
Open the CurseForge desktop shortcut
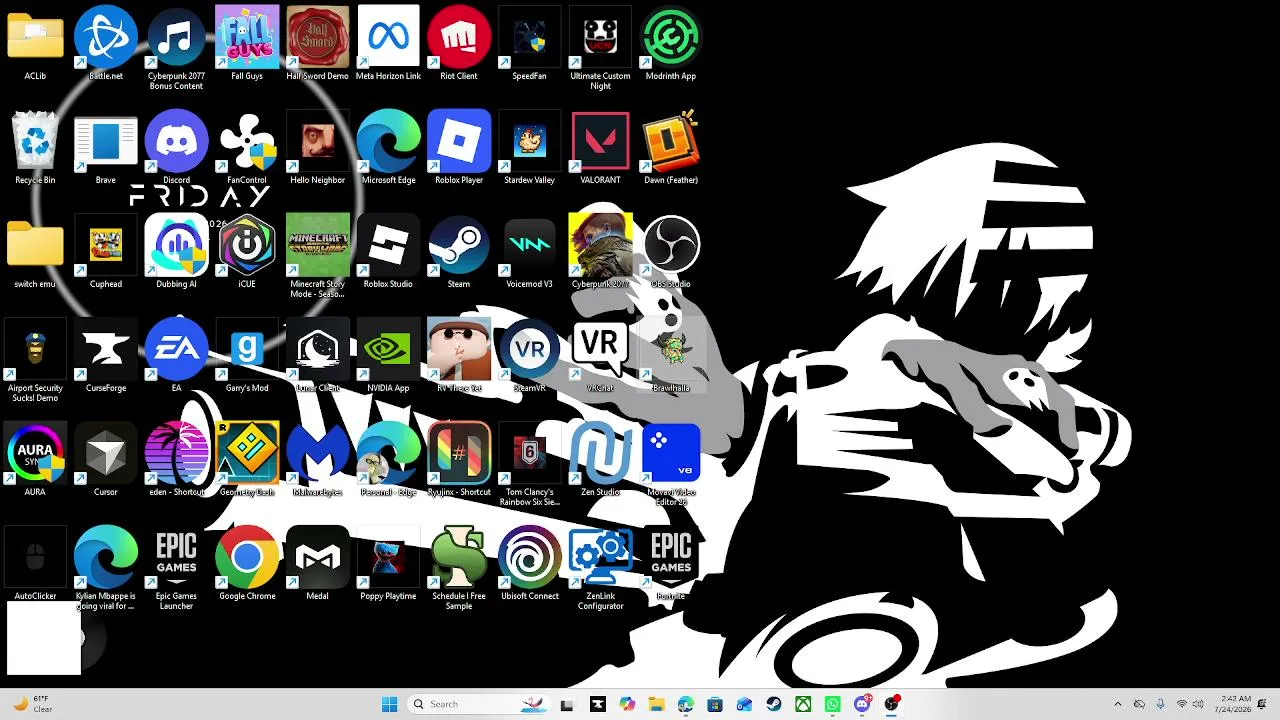pyautogui.click(x=106, y=356)
